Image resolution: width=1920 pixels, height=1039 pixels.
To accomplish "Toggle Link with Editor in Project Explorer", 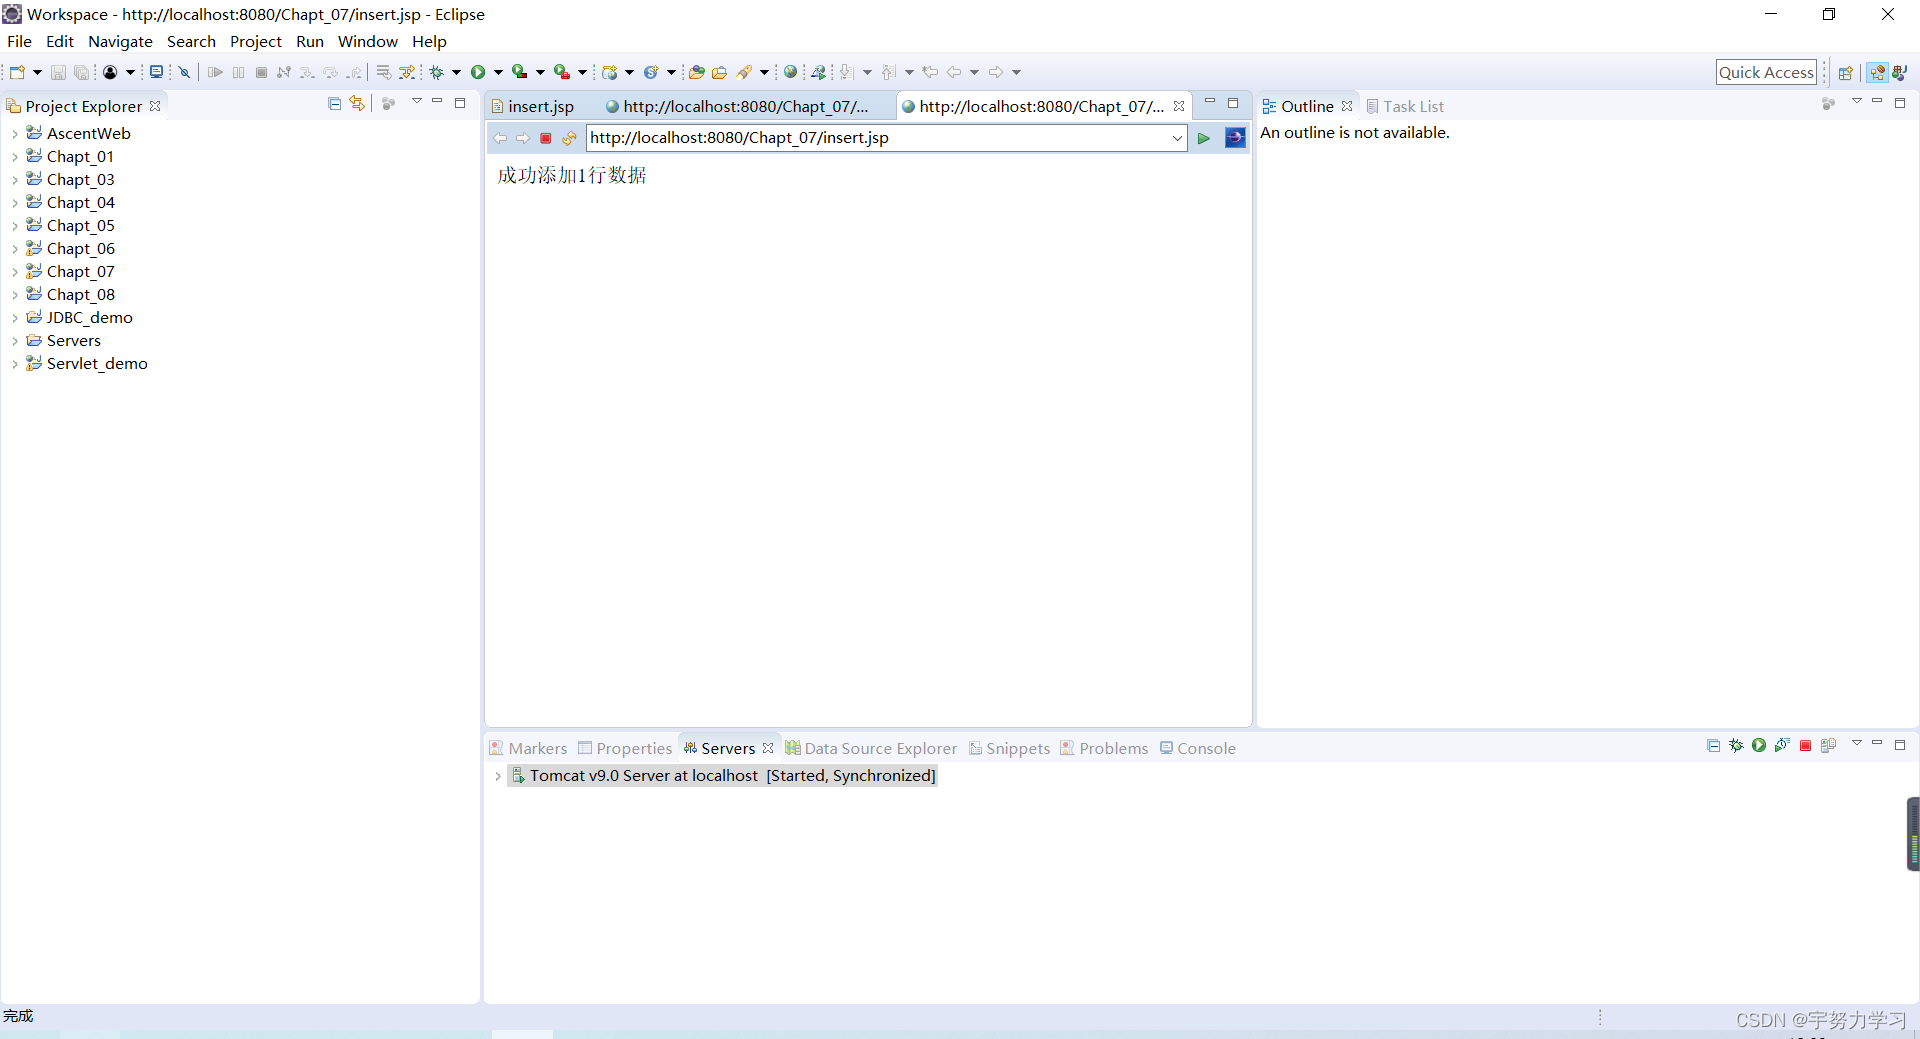I will click(x=357, y=103).
